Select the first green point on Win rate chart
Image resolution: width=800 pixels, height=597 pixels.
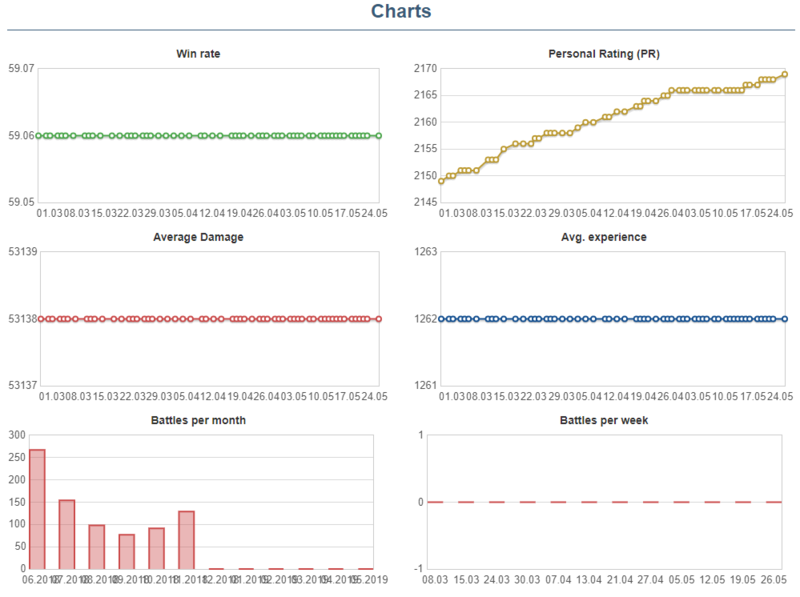[x=39, y=135]
